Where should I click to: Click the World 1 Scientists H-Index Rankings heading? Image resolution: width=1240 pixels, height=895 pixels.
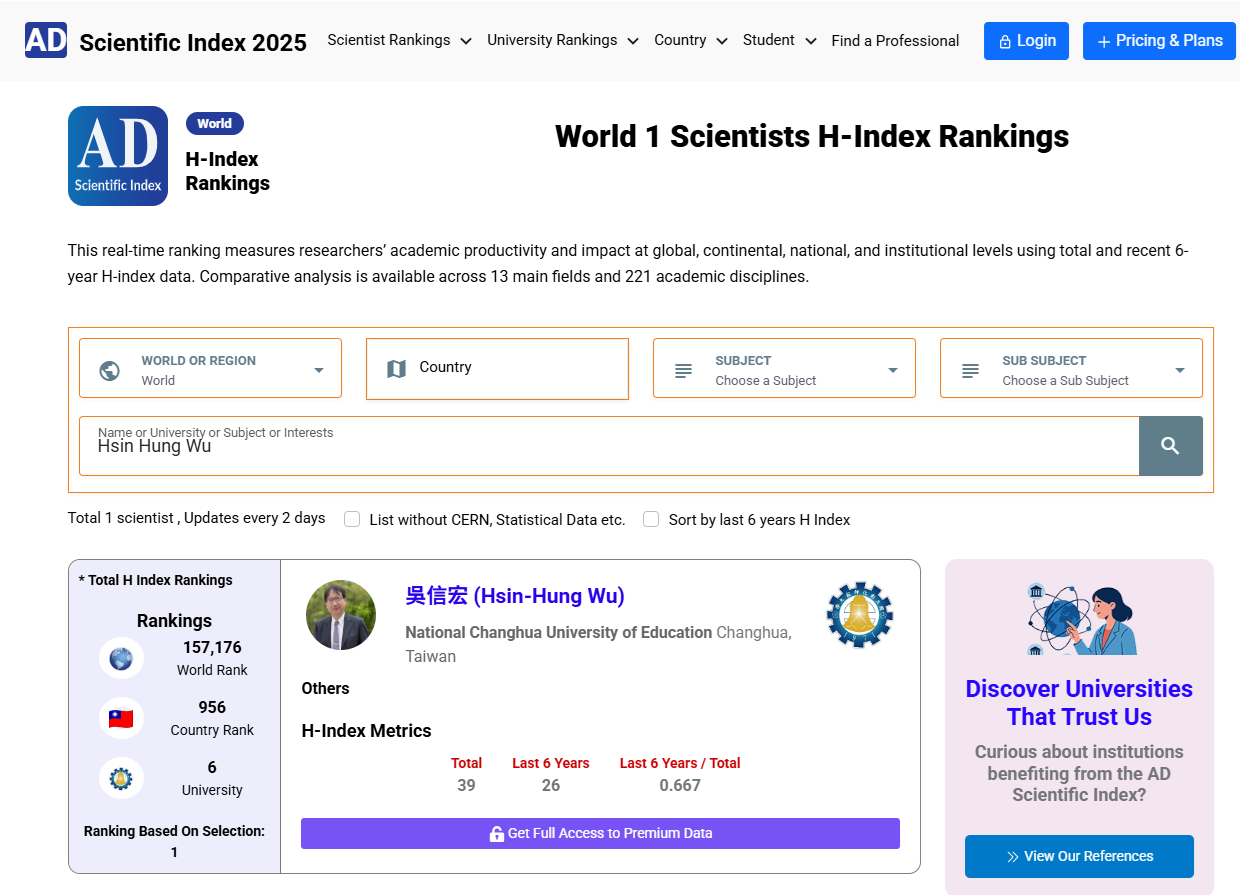(x=812, y=136)
